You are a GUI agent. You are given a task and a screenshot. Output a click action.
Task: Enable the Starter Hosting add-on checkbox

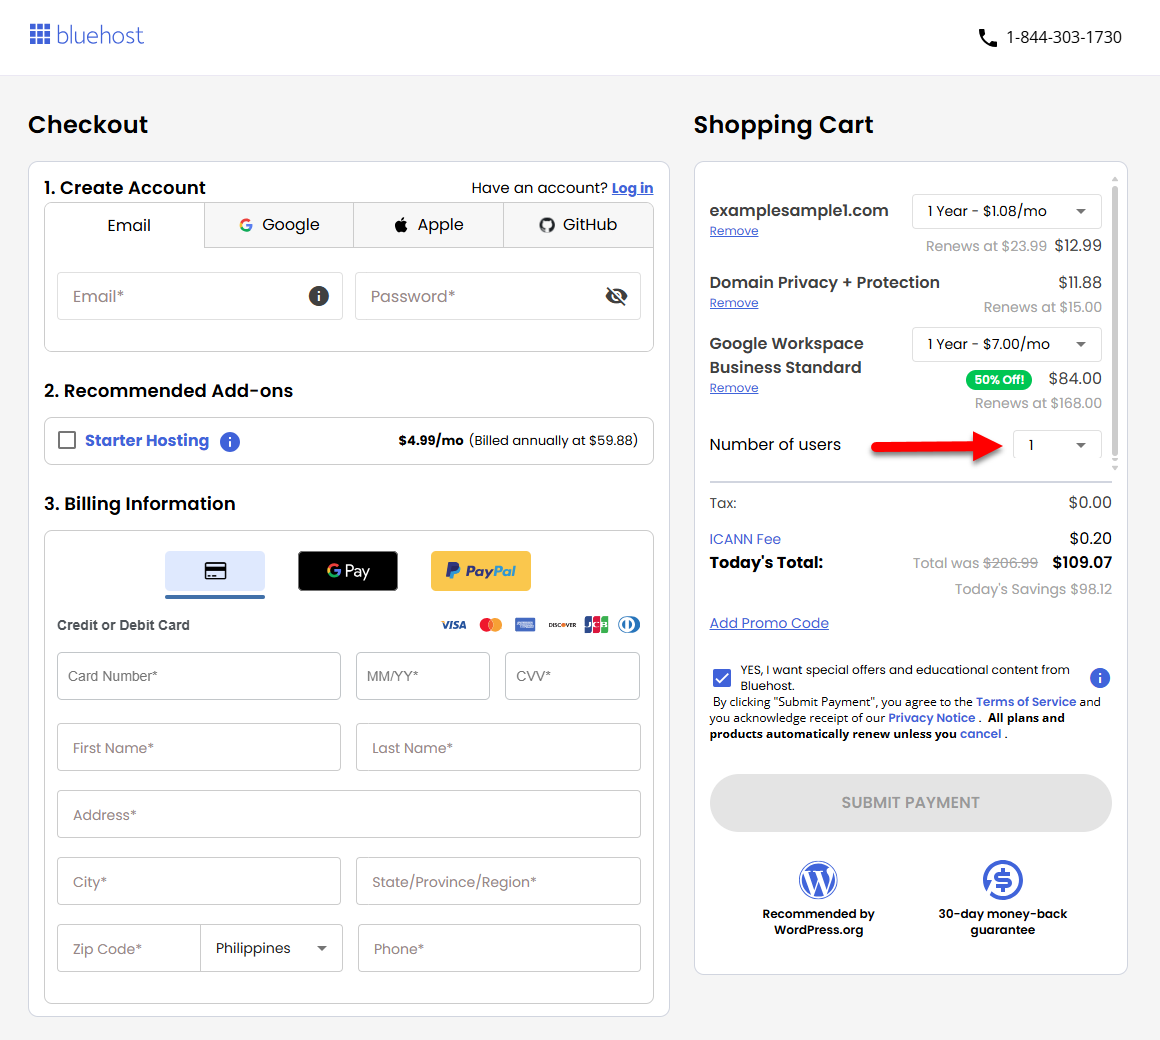[x=67, y=441]
